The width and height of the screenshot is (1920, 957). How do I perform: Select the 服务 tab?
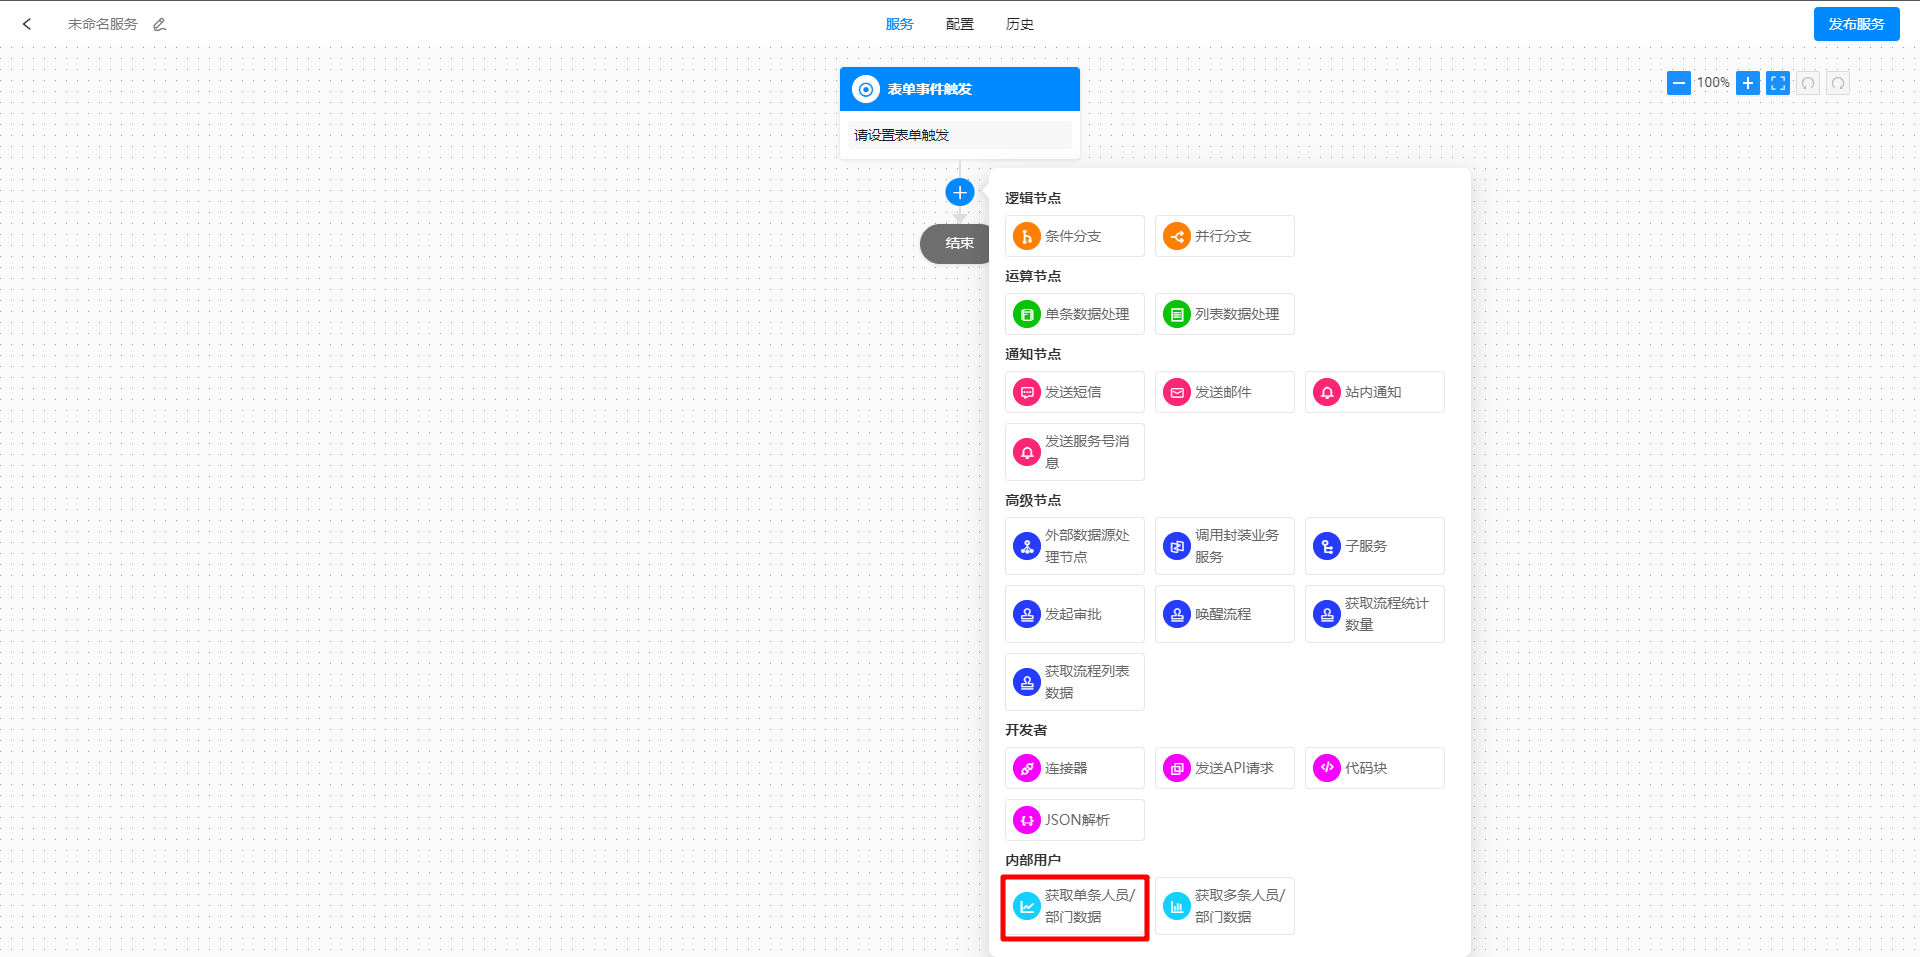coord(899,24)
